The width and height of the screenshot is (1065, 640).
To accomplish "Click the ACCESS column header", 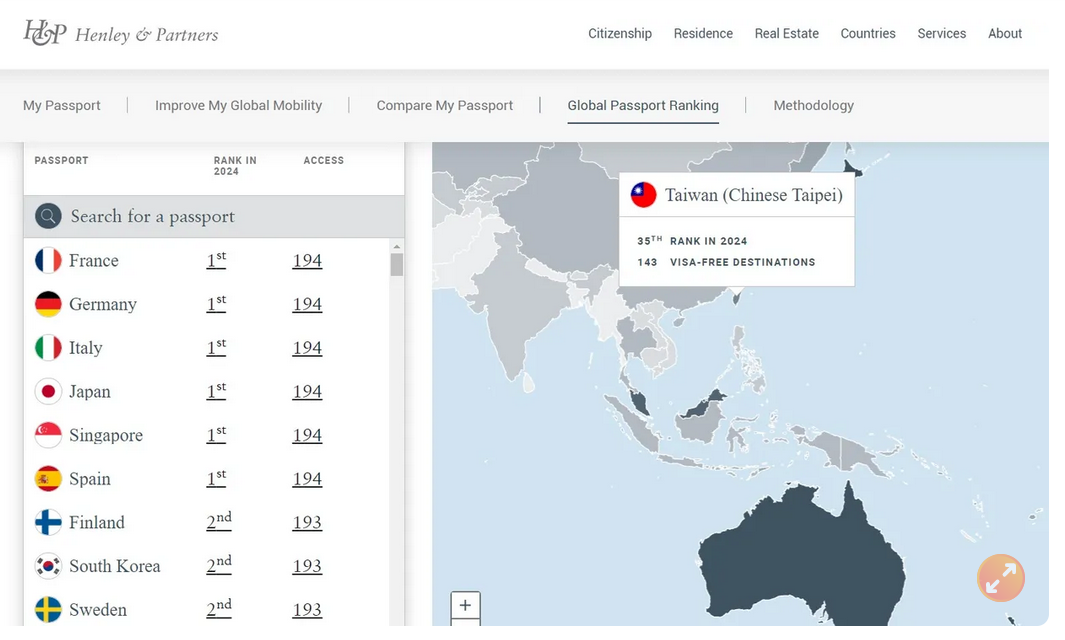I will pos(323,160).
